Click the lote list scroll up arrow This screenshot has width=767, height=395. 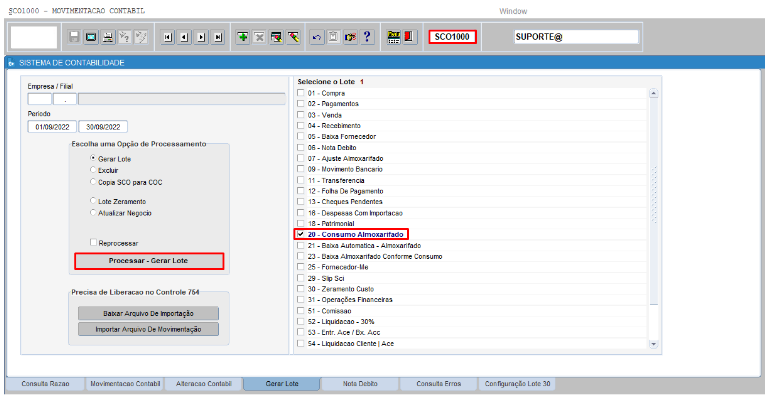[x=654, y=93]
